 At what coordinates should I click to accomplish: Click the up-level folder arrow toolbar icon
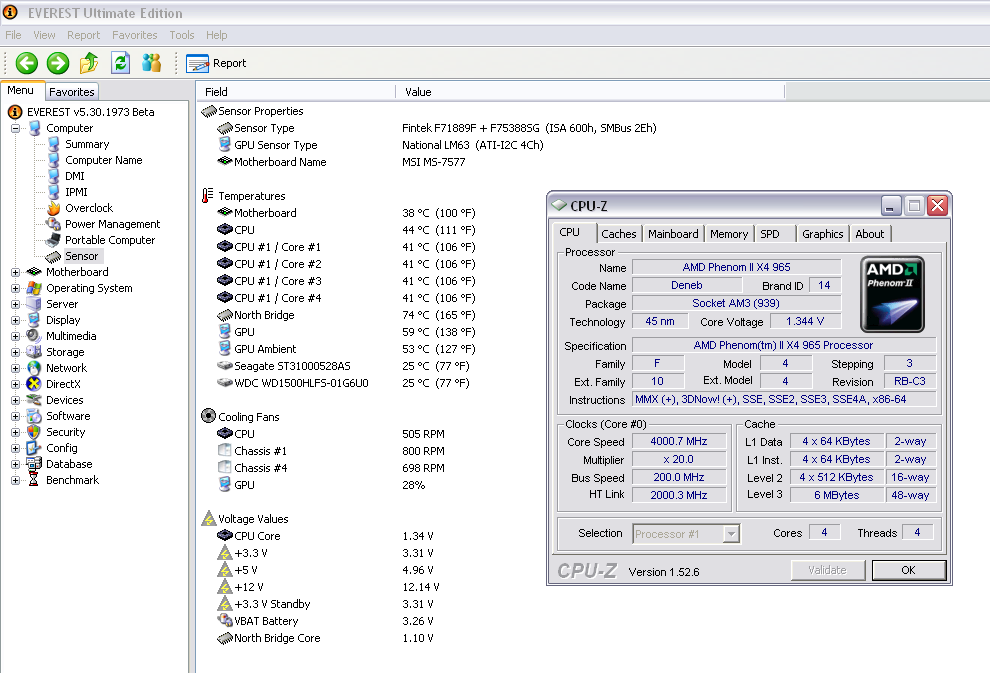[x=89, y=63]
